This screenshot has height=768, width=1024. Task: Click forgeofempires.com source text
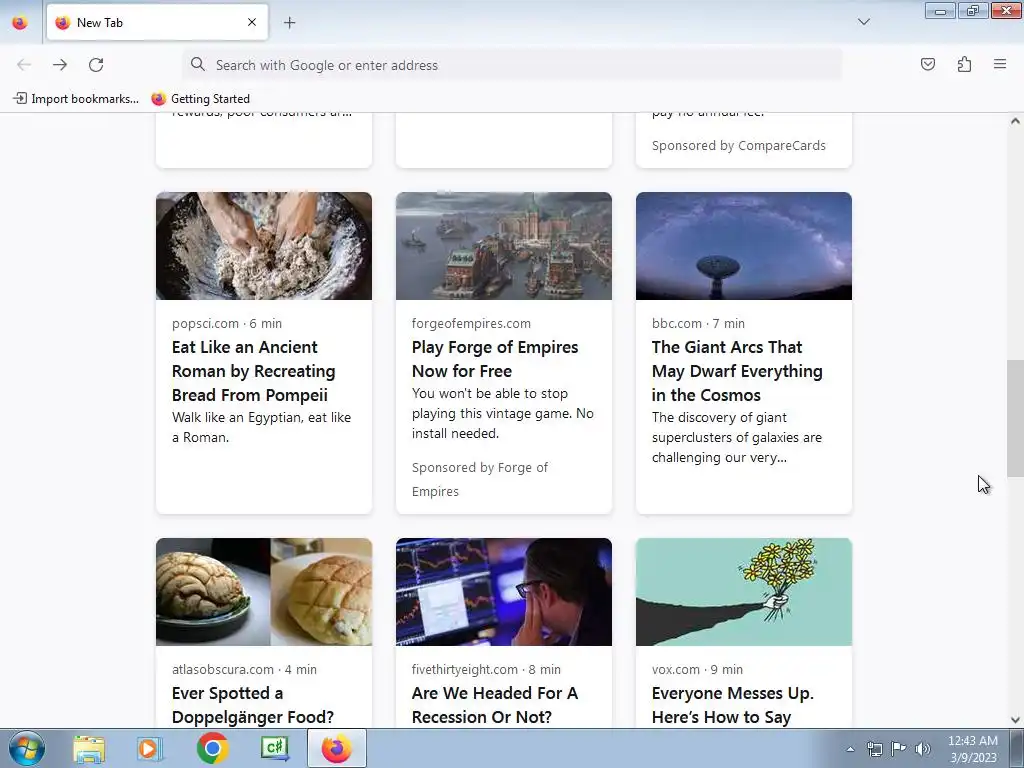click(471, 323)
